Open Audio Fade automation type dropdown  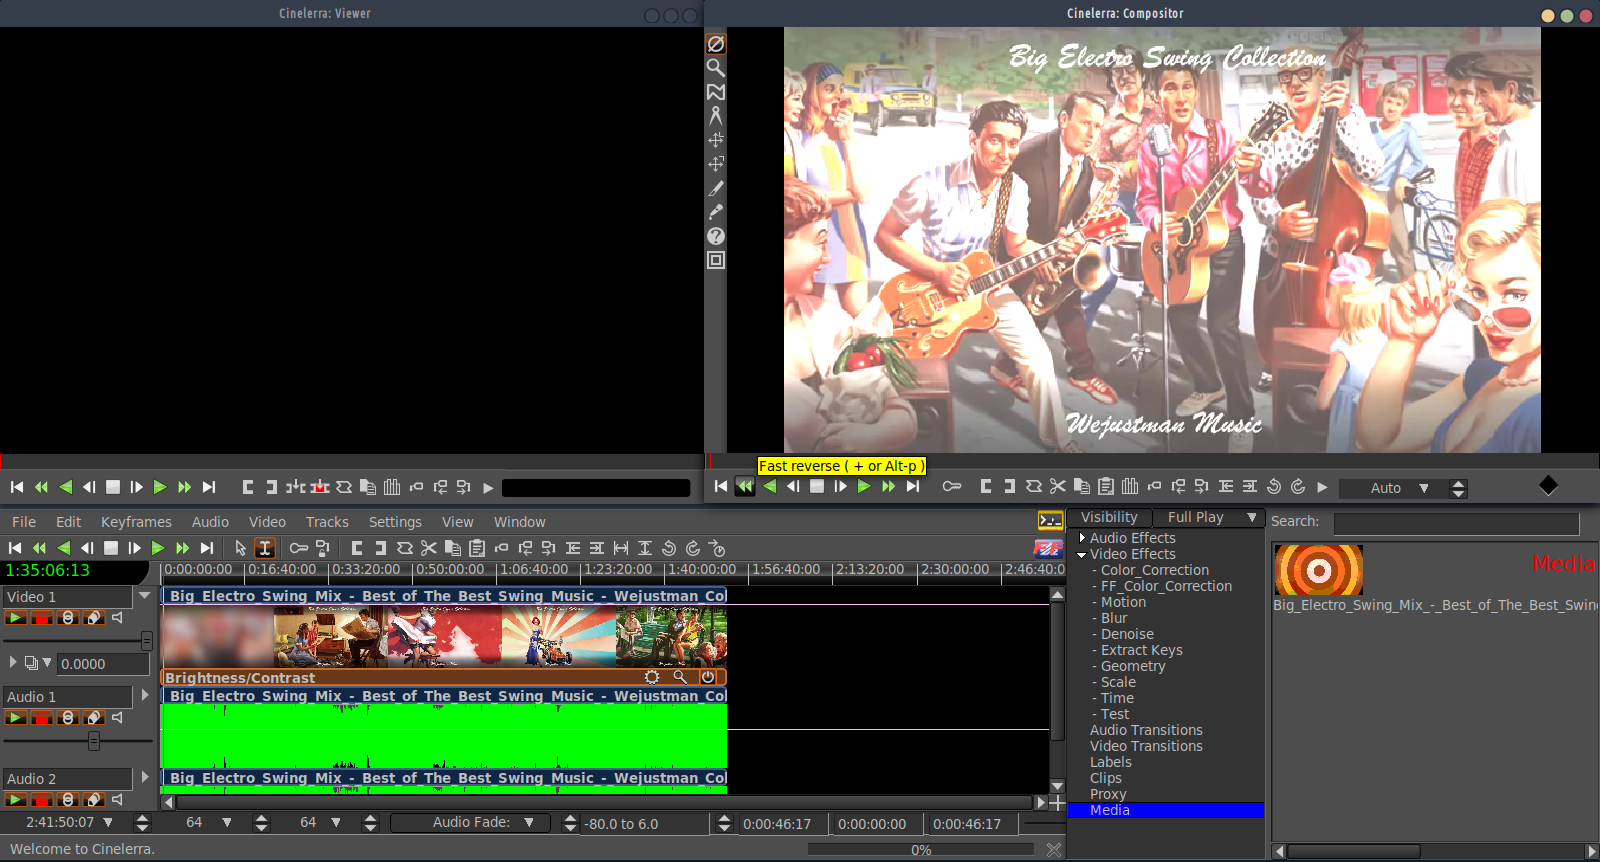(x=470, y=822)
